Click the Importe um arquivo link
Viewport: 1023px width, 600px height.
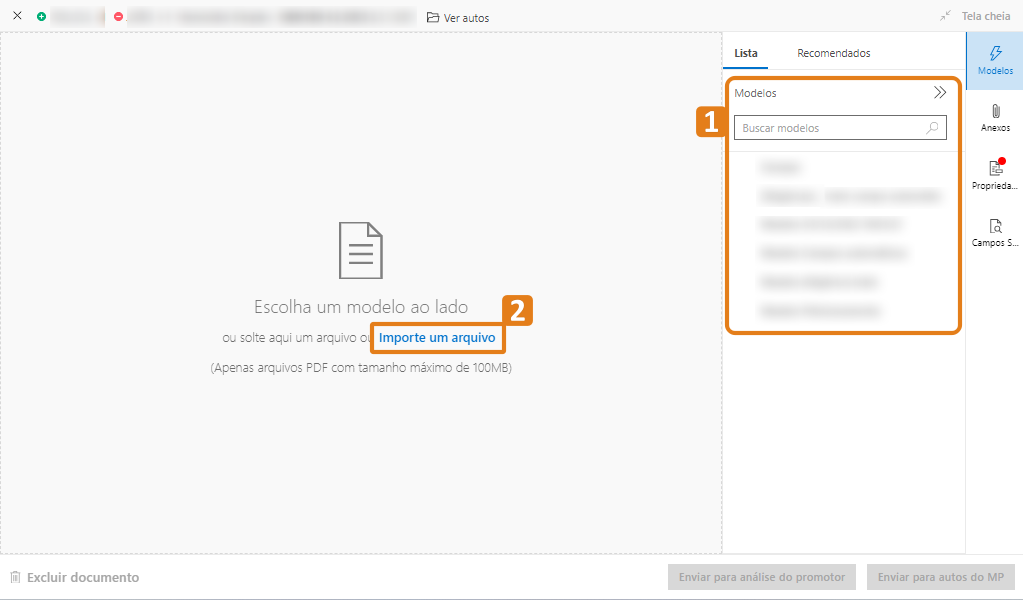[x=437, y=338]
